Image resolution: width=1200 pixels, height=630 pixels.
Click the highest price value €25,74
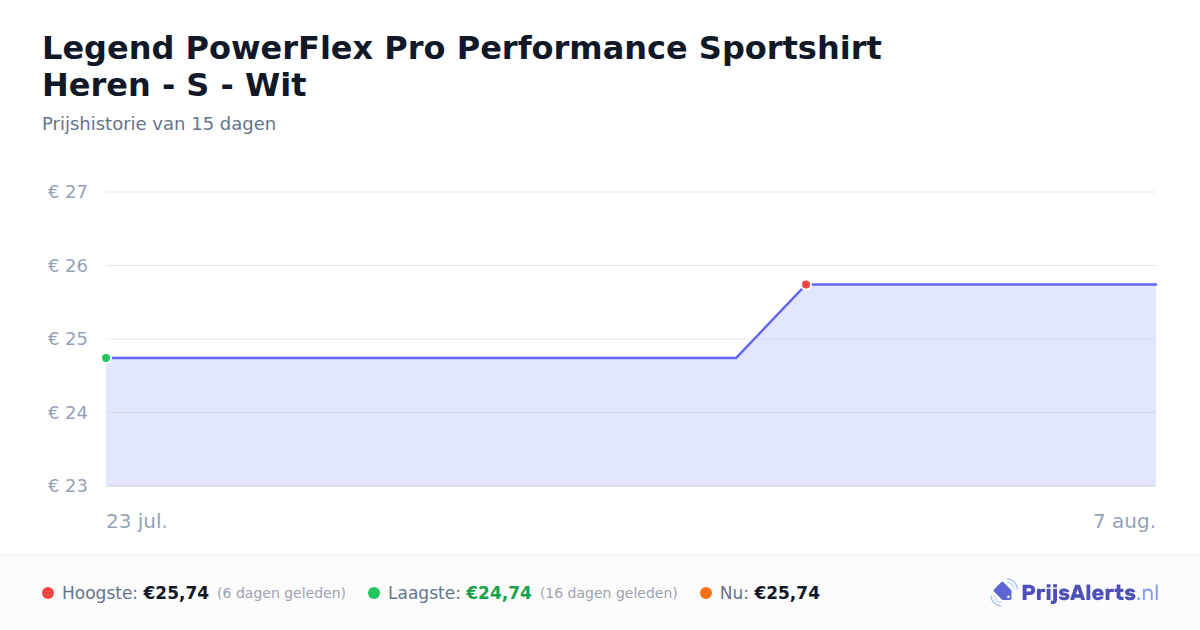[x=176, y=593]
